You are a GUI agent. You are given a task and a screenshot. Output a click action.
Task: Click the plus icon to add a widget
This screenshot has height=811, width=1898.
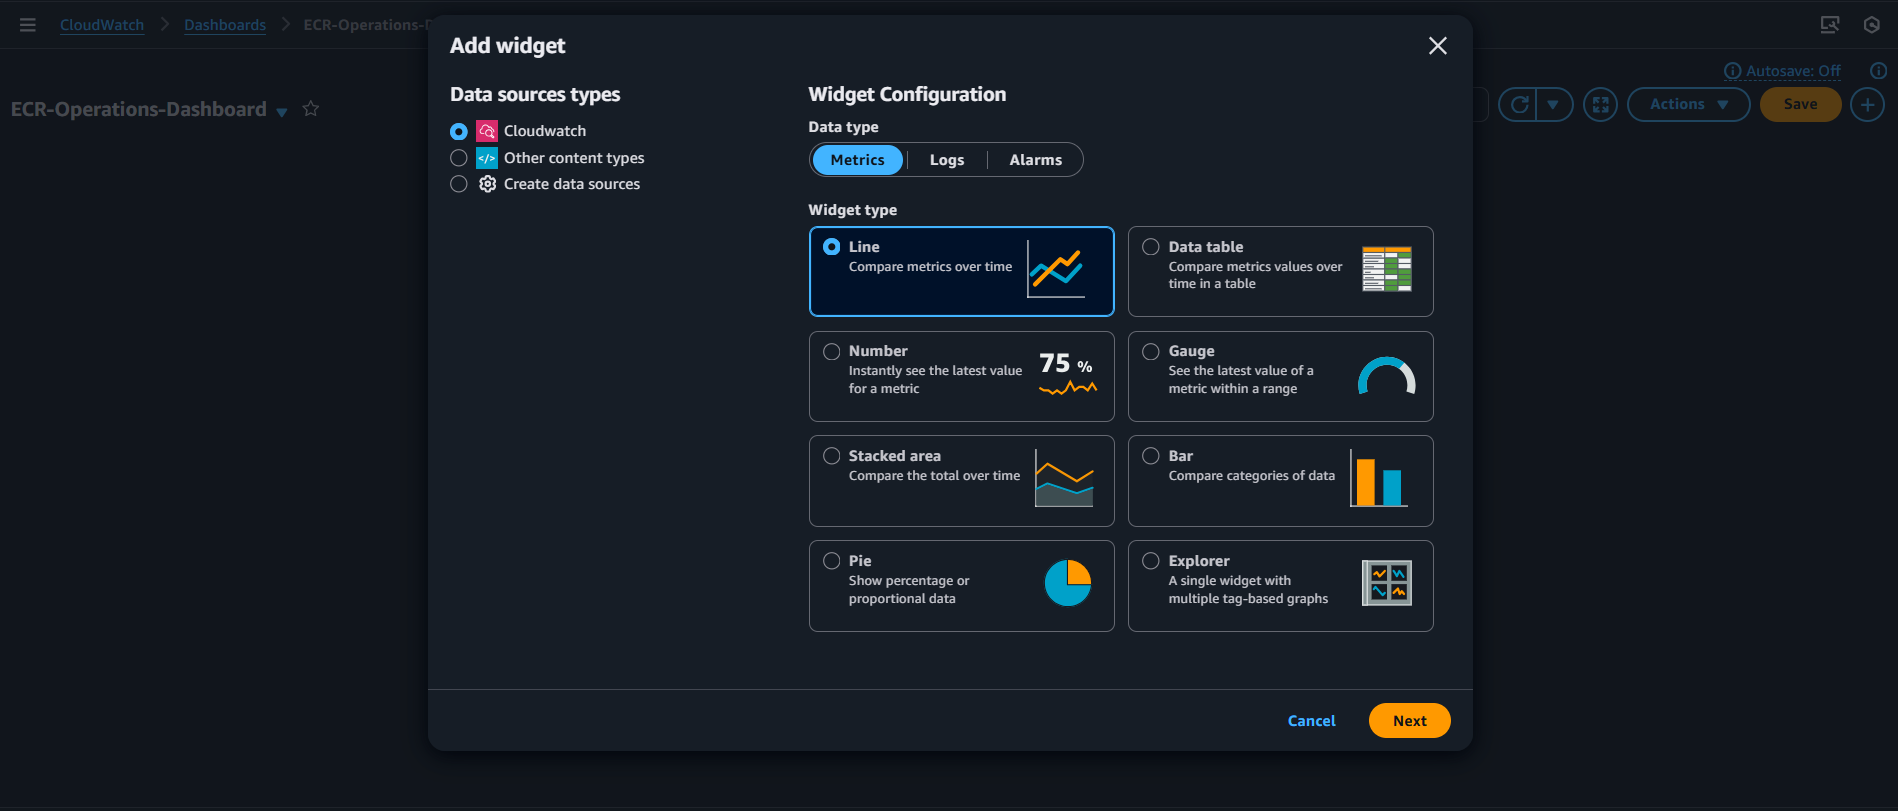pyautogui.click(x=1867, y=104)
